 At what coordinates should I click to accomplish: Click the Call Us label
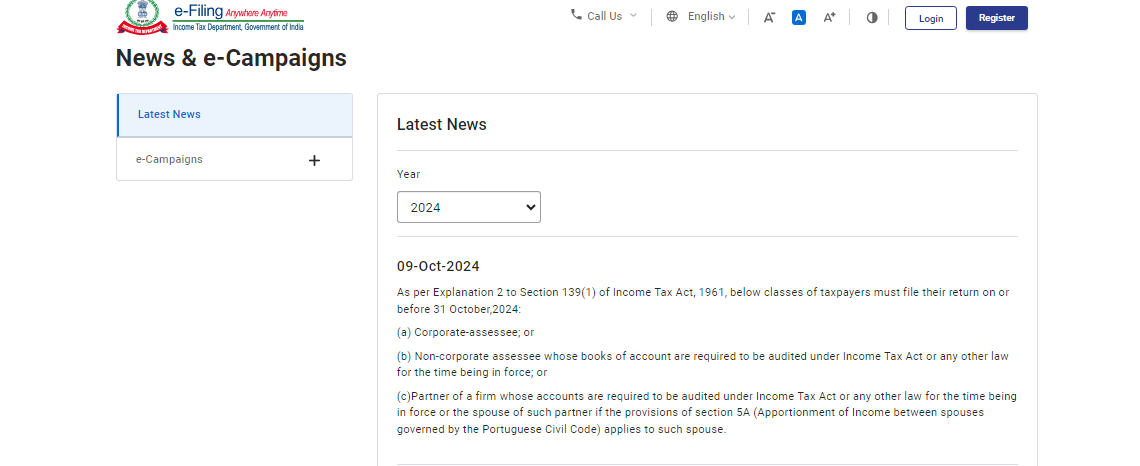pos(604,16)
